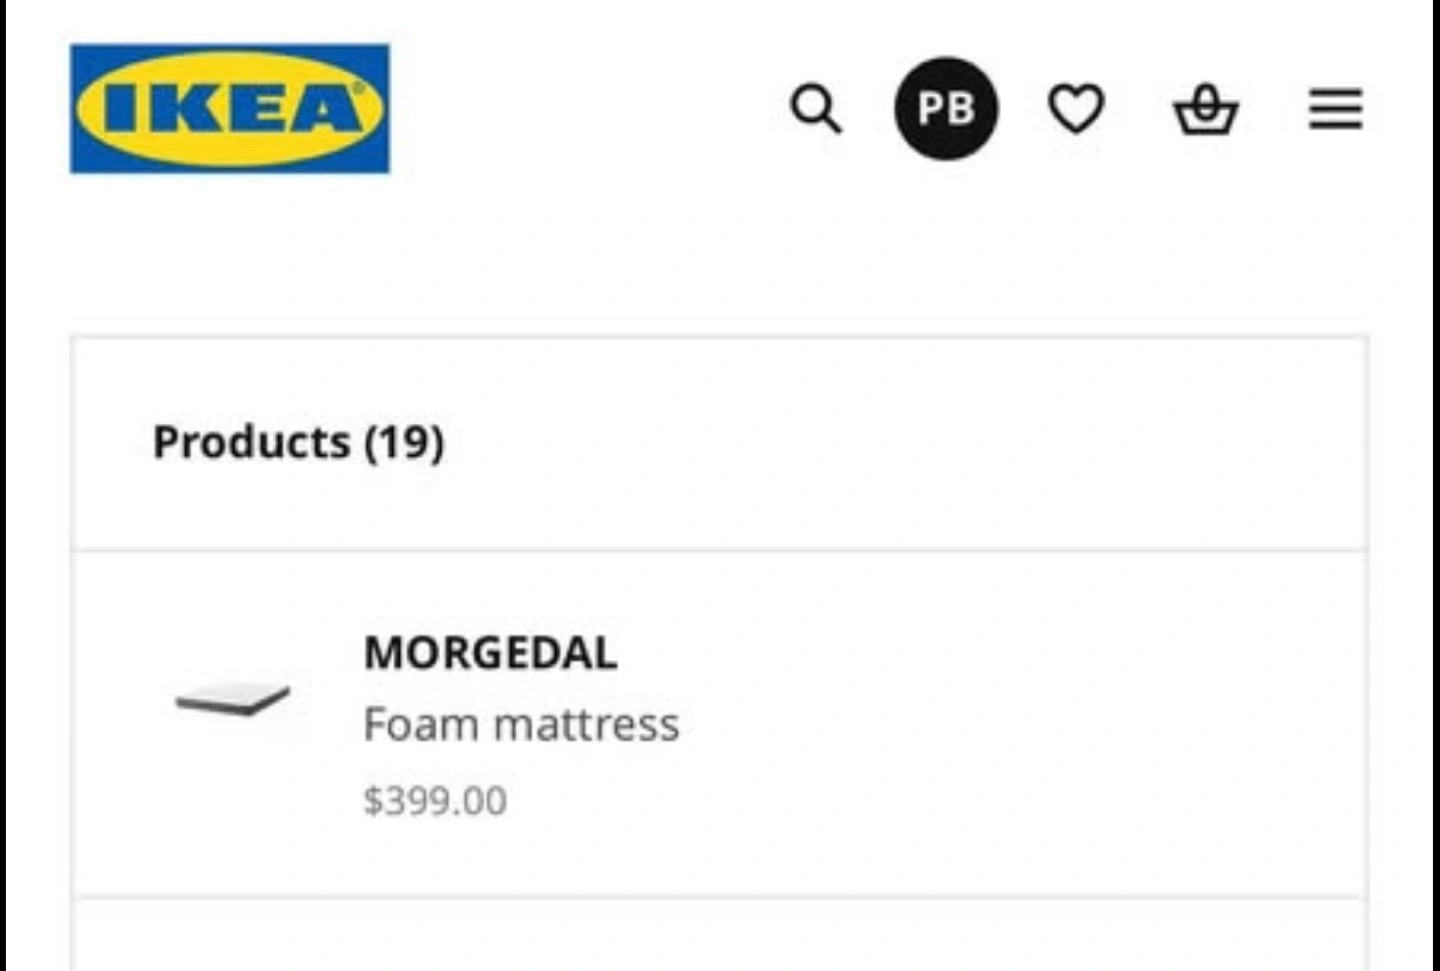Open the shopping basket icon
This screenshot has height=971, width=1440.
pos(1205,108)
